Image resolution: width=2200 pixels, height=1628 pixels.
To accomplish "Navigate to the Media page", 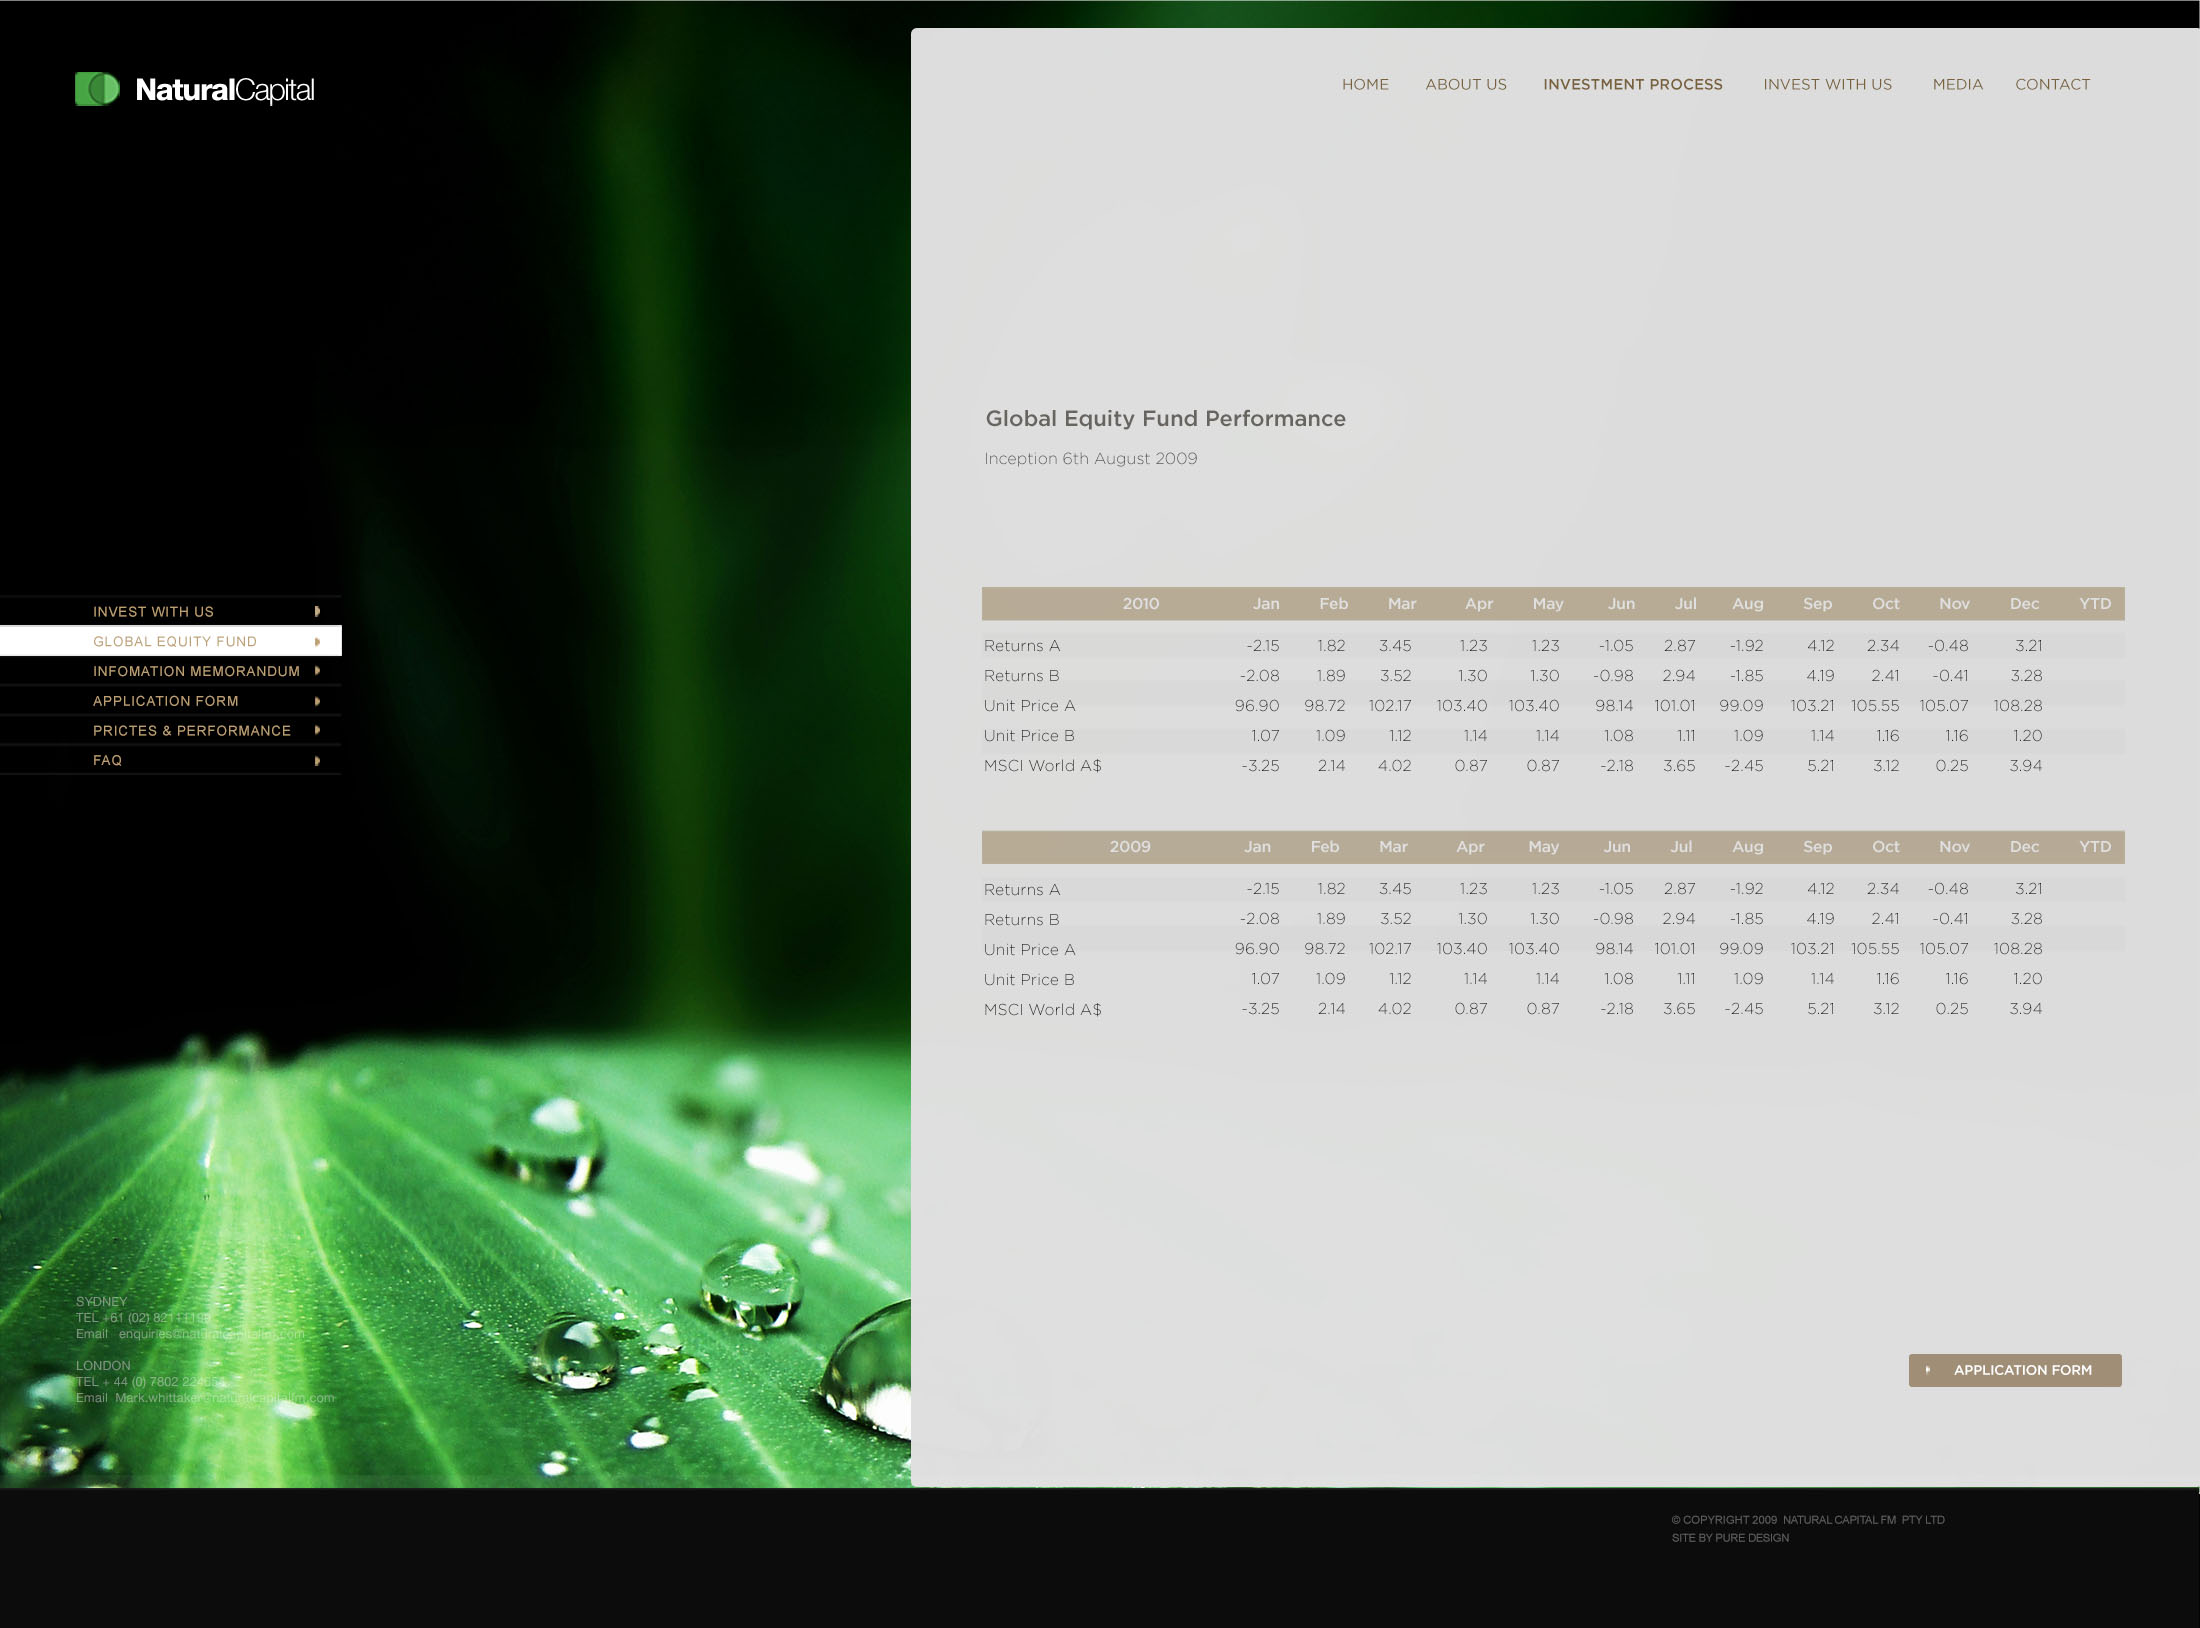I will coord(1957,85).
